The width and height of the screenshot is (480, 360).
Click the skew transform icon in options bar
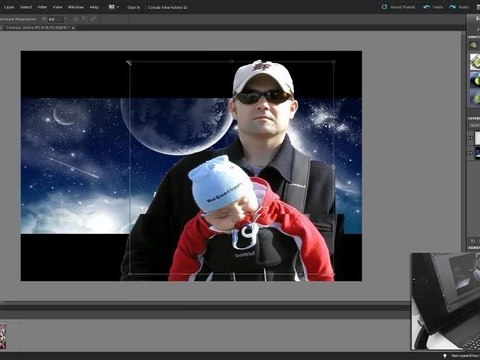(93, 19)
